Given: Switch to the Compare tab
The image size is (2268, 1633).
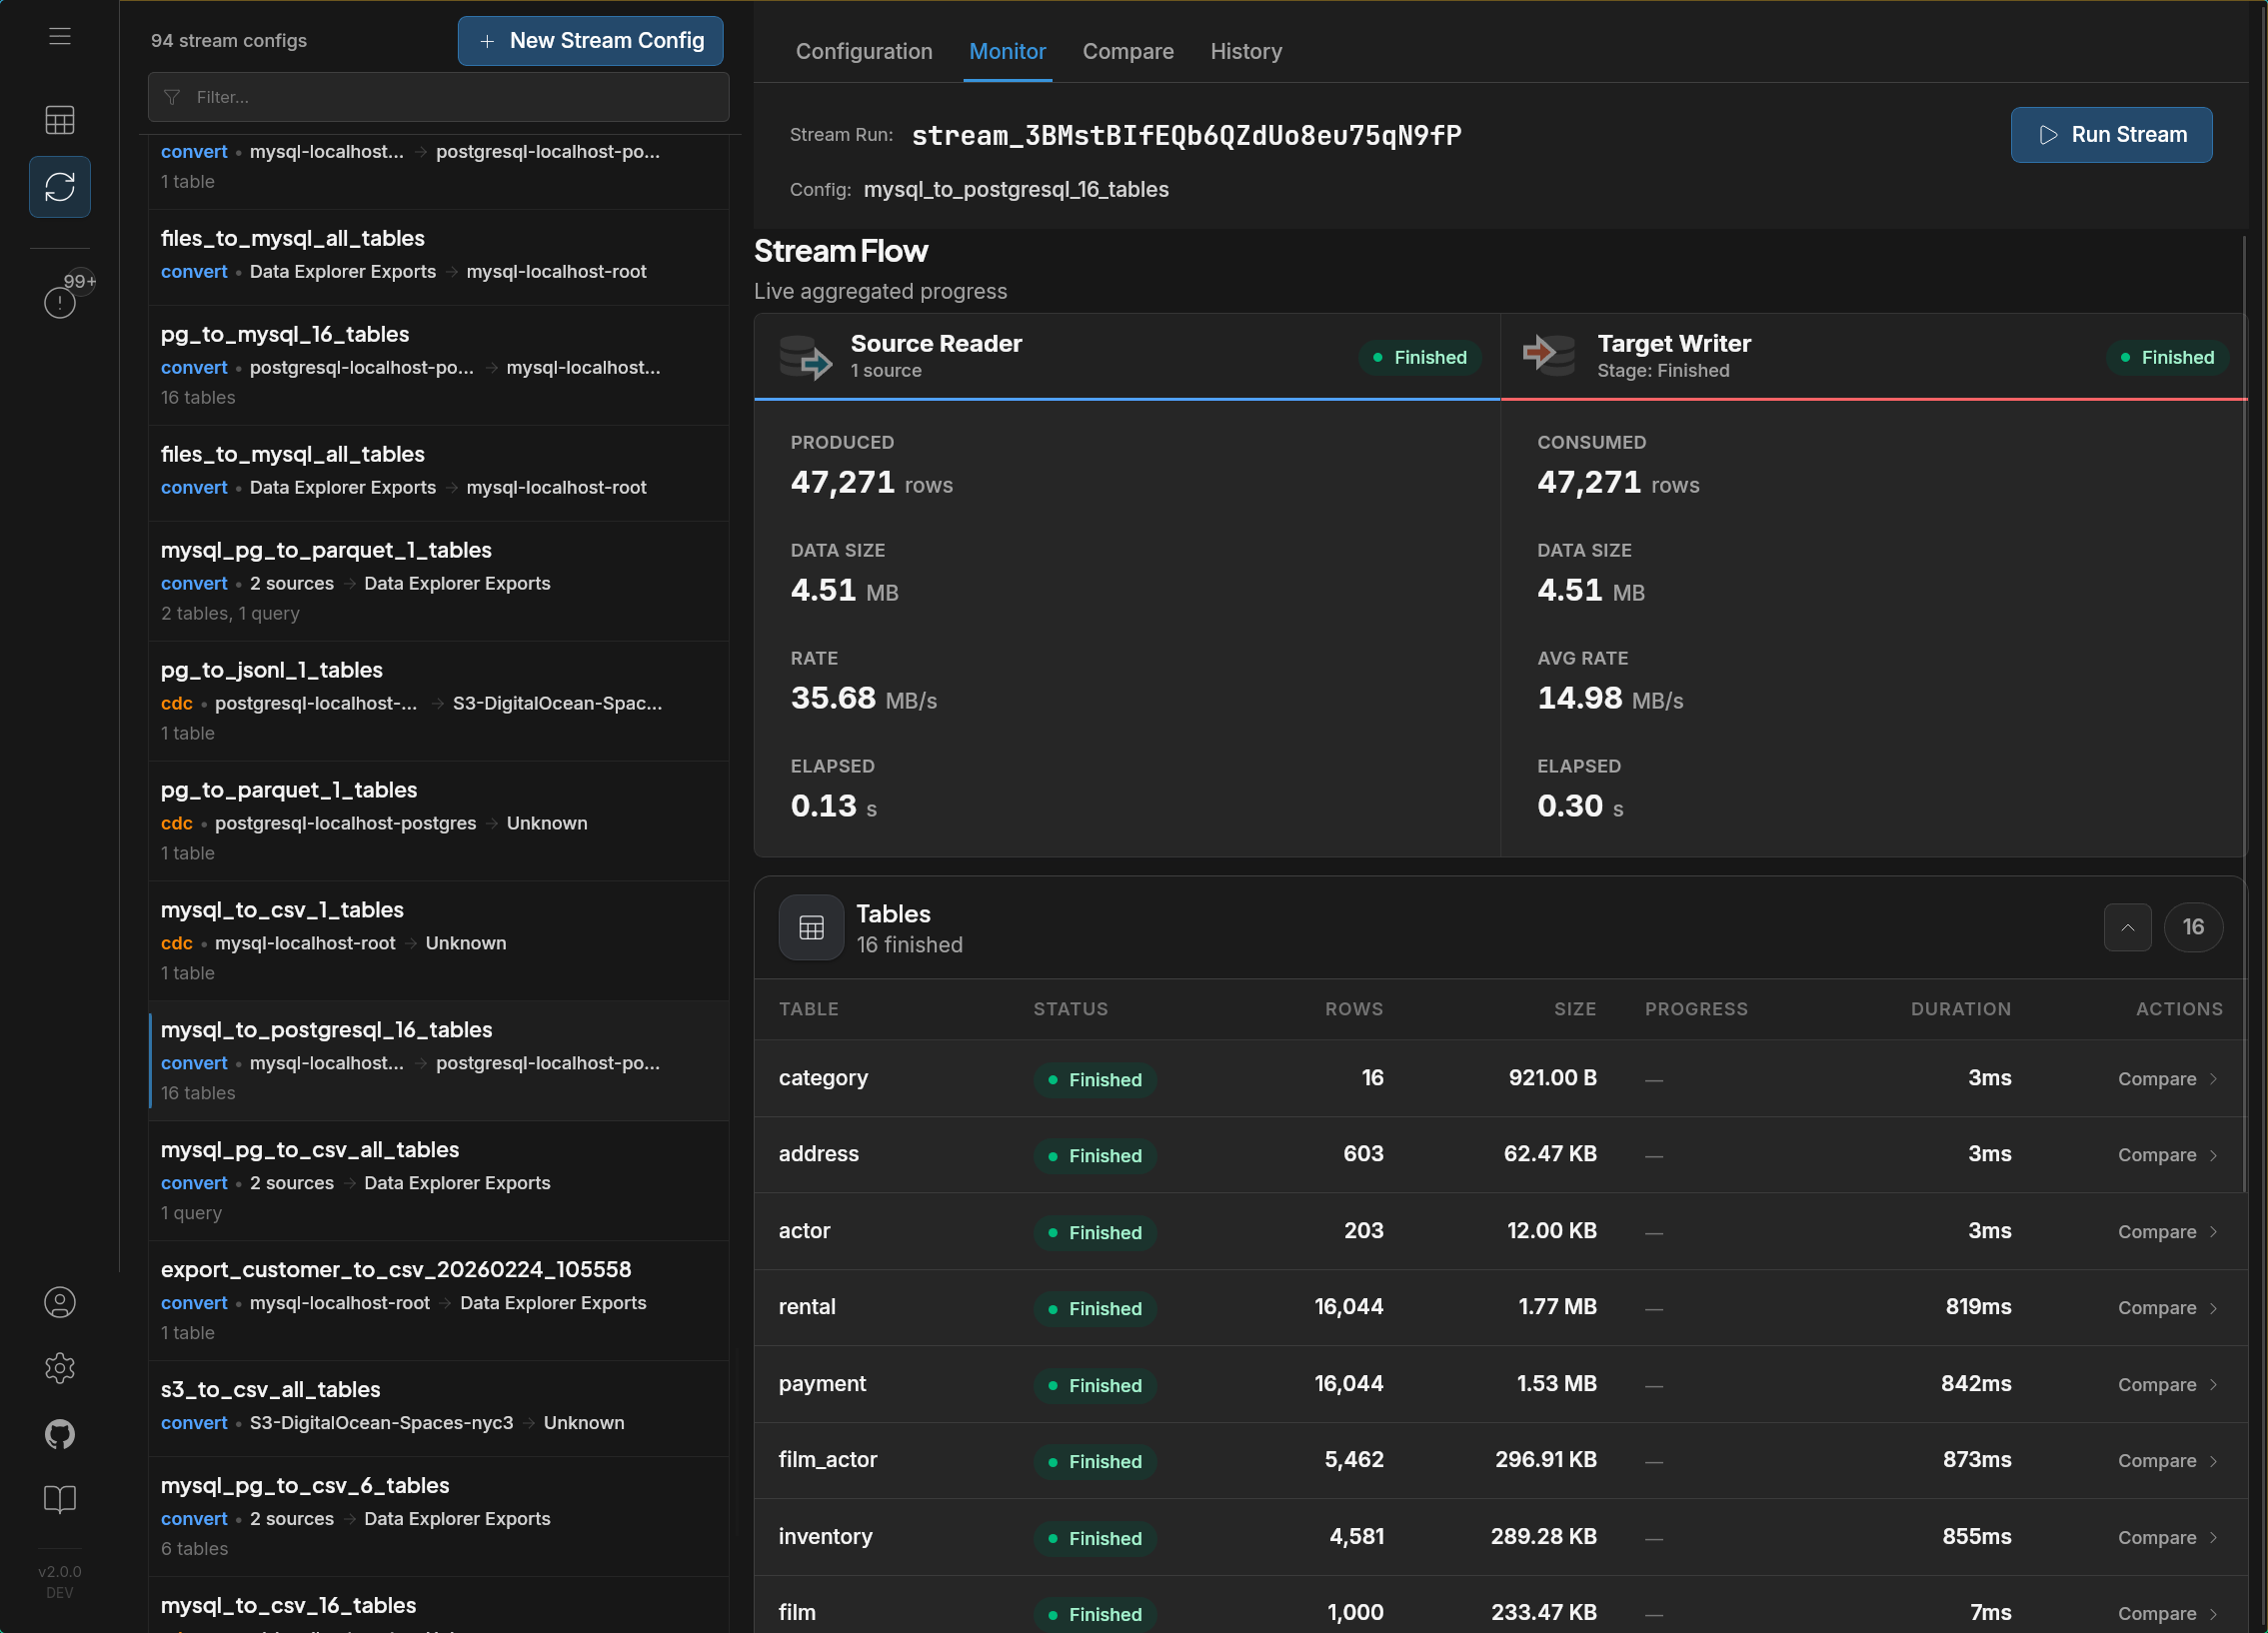Looking at the screenshot, I should [x=1128, y=51].
